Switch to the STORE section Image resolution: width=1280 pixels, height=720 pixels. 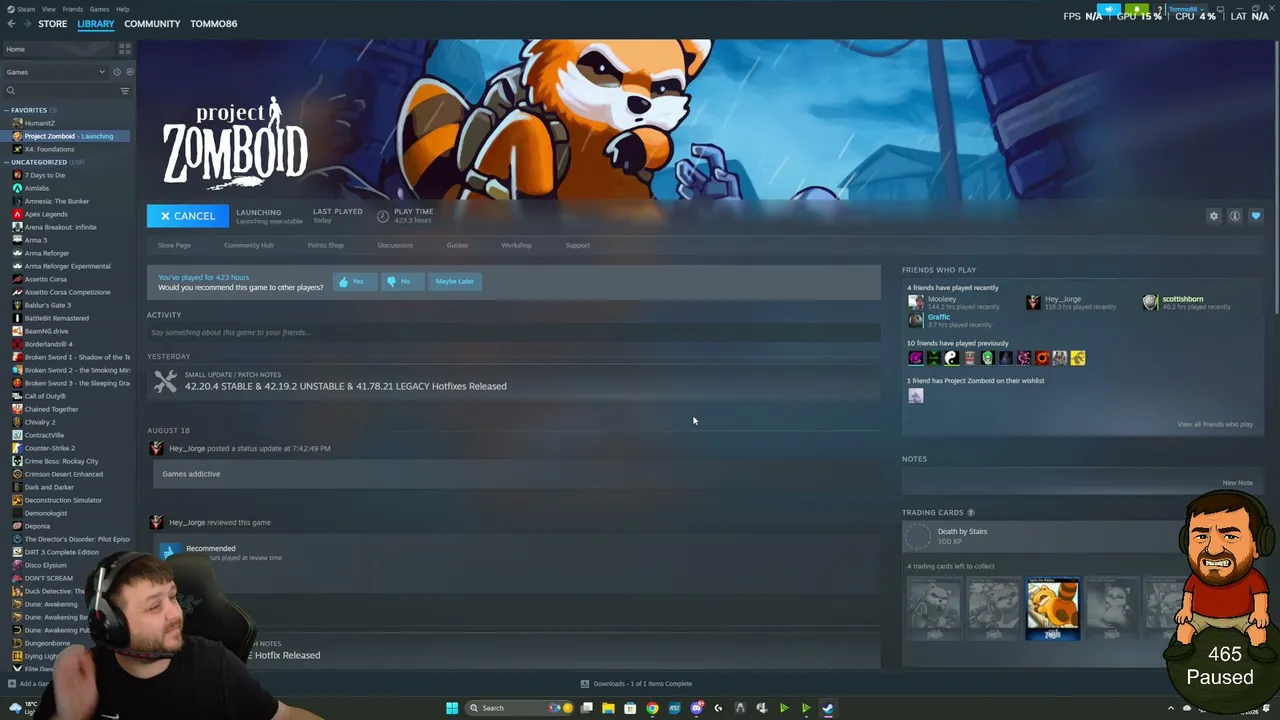[x=53, y=24]
